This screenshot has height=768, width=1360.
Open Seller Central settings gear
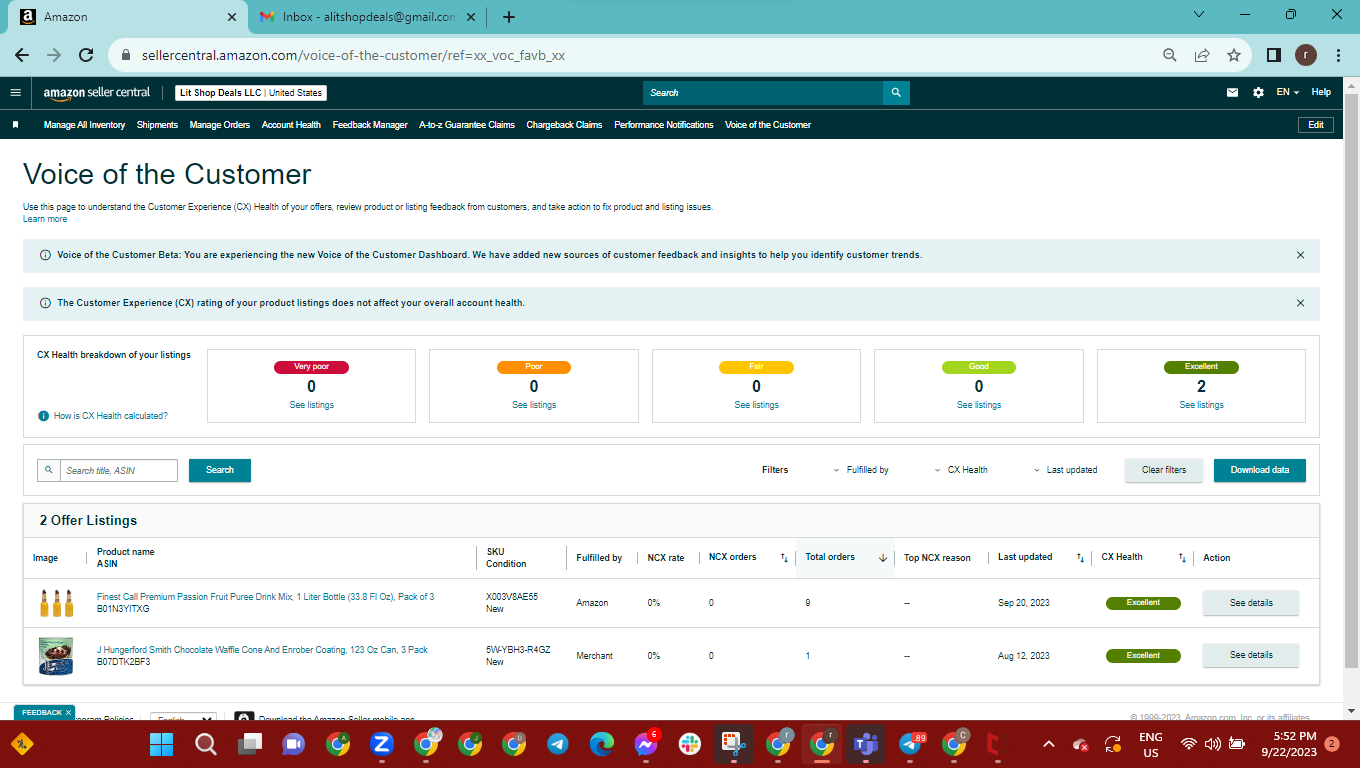[x=1258, y=92]
